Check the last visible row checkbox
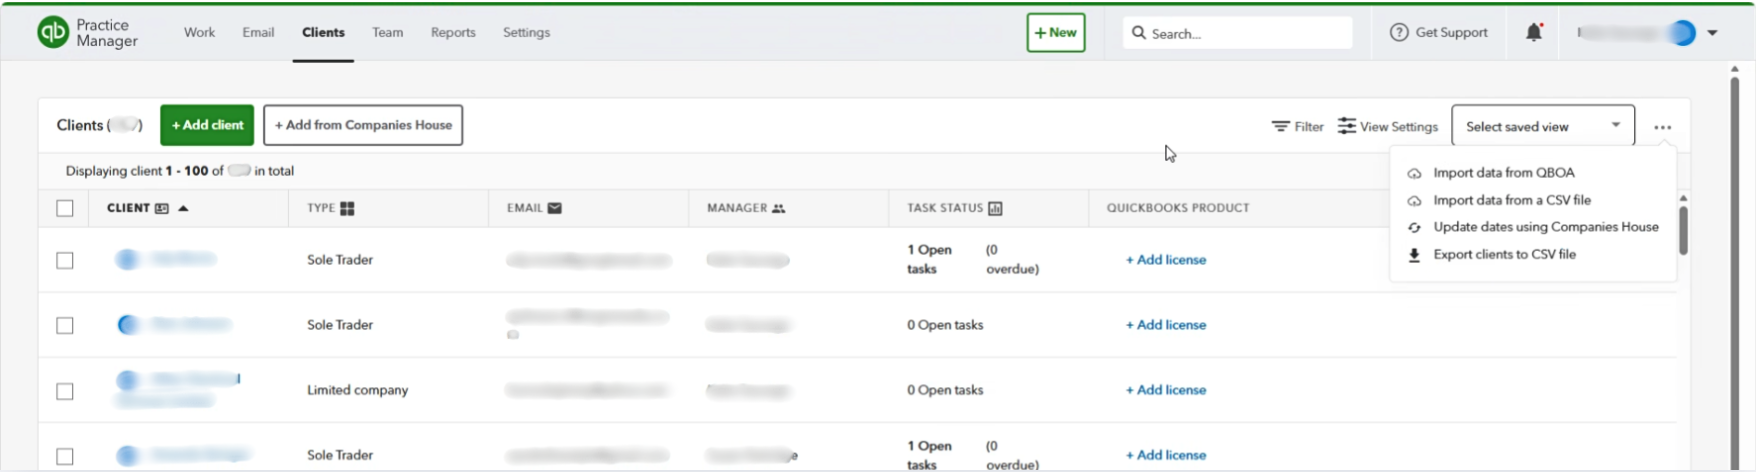The height and width of the screenshot is (472, 1756). [x=65, y=456]
